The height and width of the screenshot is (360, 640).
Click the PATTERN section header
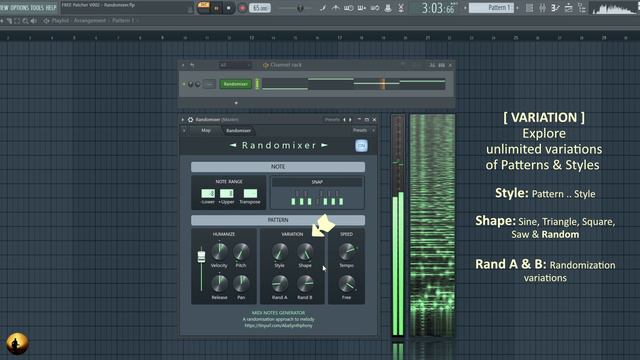click(278, 220)
